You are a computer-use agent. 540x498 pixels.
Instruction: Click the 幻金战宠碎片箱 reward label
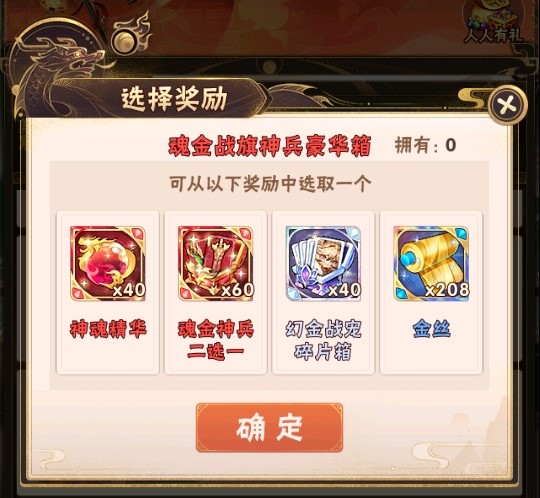pyautogui.click(x=323, y=340)
